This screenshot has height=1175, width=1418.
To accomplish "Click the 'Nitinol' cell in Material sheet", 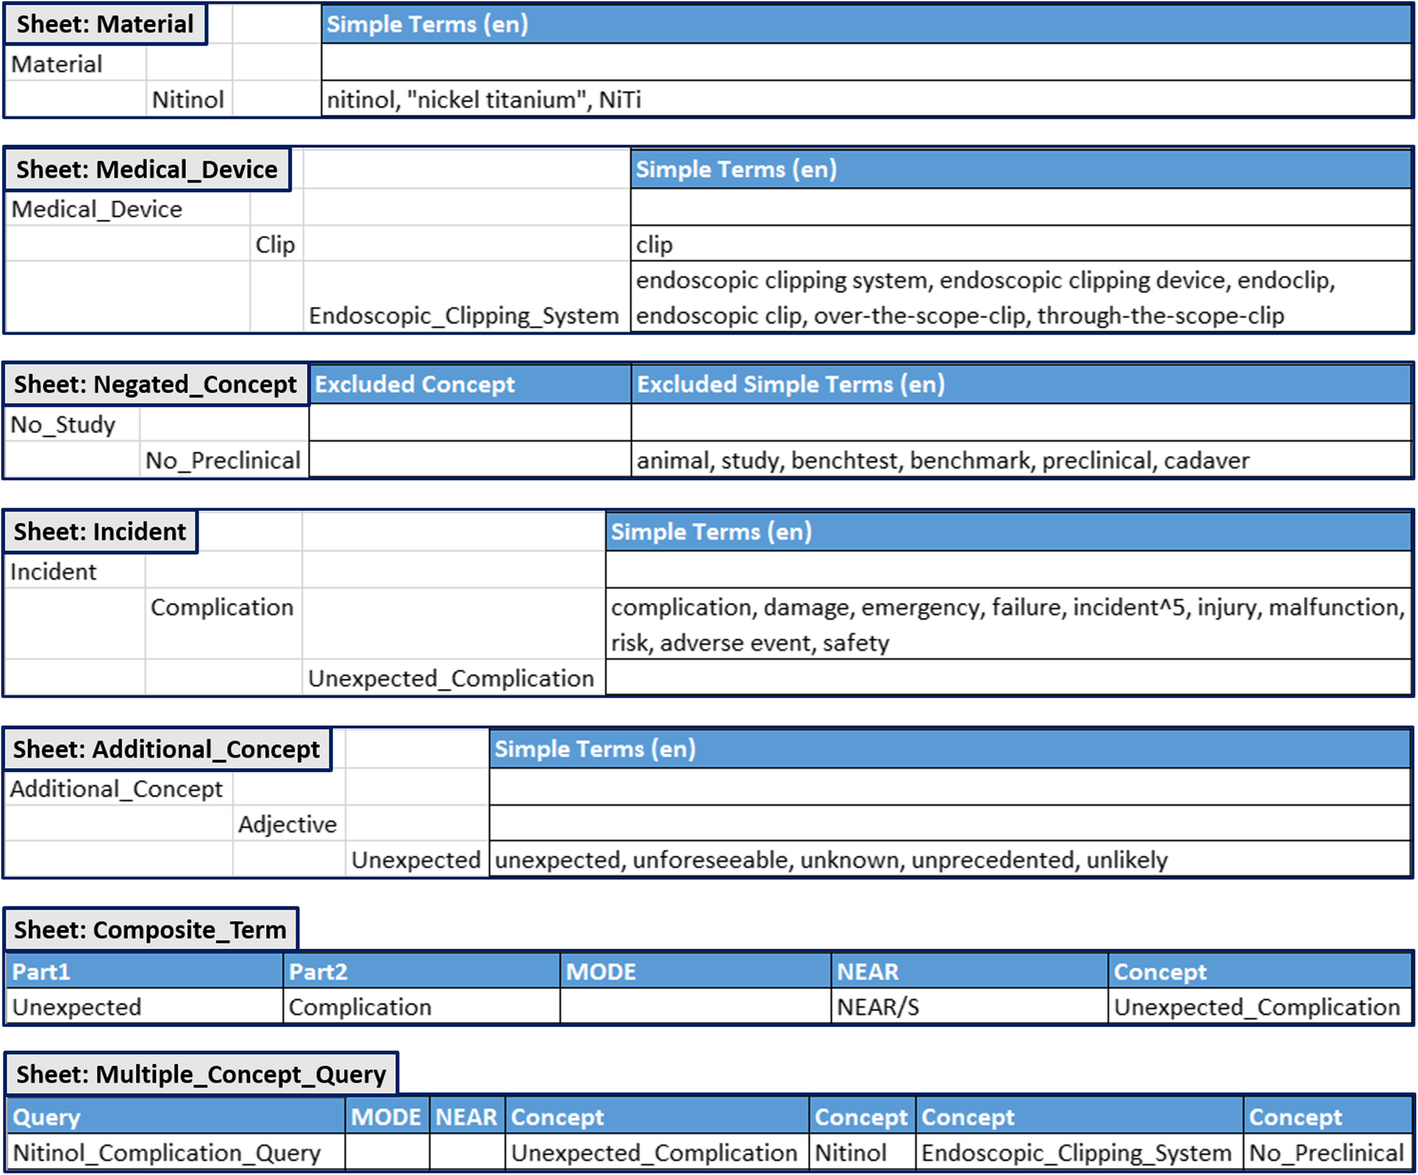I will pos(189,100).
